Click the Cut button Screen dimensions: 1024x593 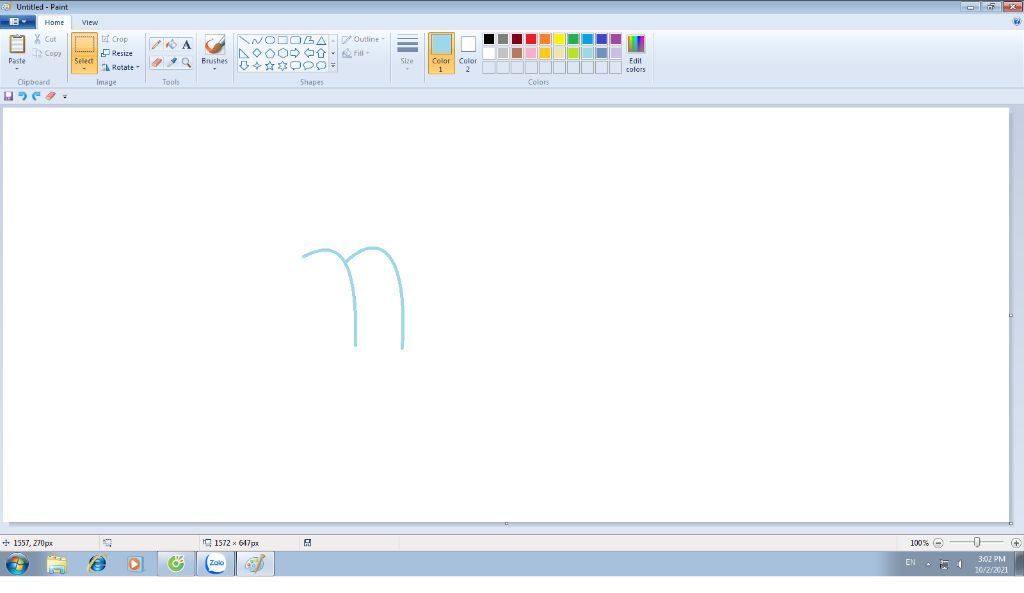(x=45, y=39)
